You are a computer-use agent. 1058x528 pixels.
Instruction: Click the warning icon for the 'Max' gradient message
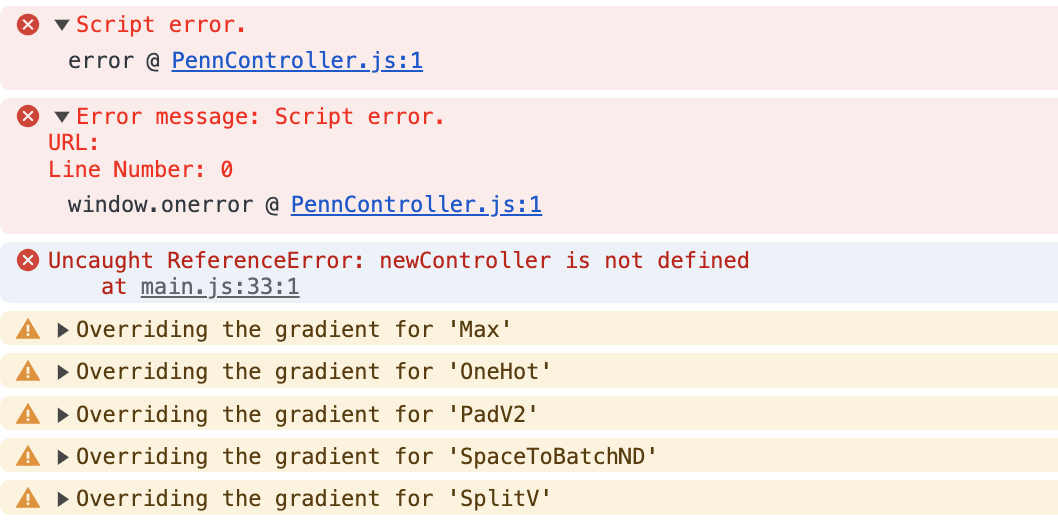coord(28,329)
